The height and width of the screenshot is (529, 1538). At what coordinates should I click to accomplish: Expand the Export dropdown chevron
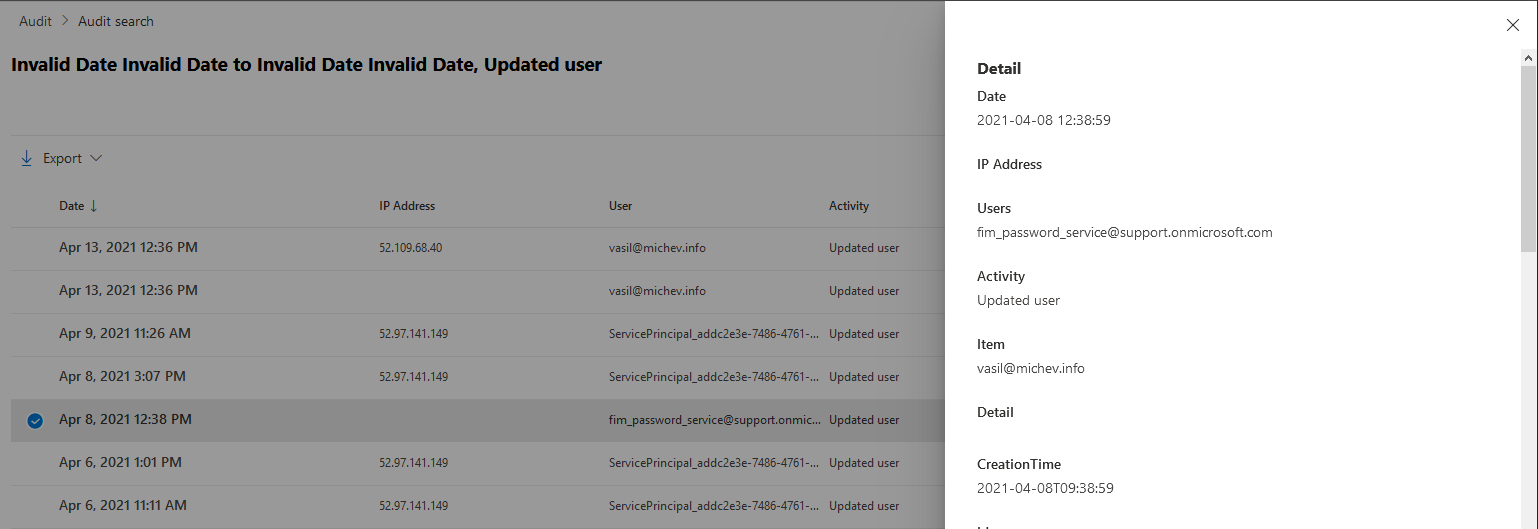coord(96,158)
